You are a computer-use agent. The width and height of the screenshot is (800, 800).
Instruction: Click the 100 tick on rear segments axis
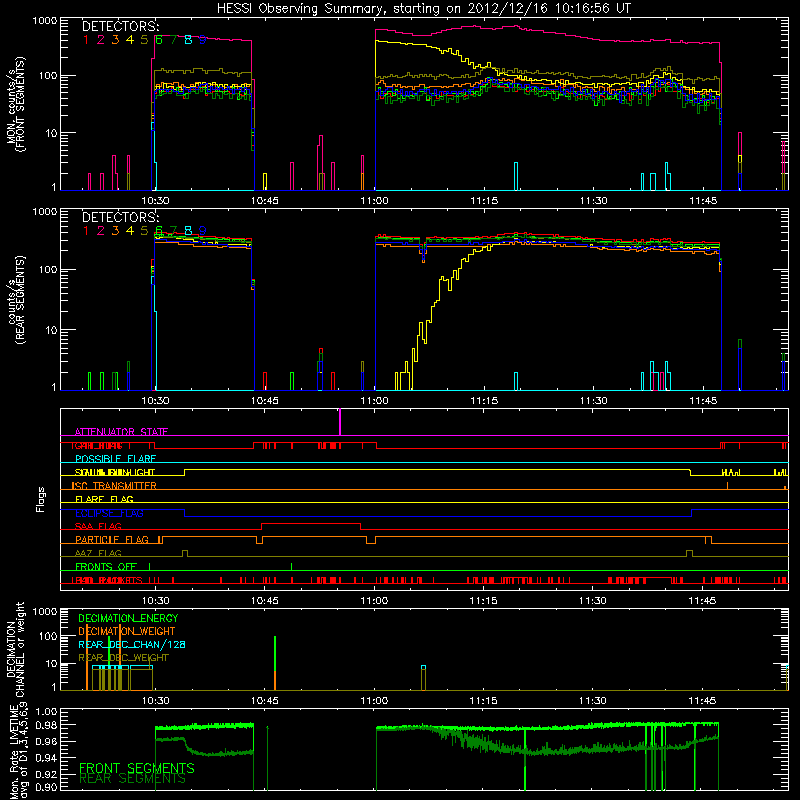47,269
